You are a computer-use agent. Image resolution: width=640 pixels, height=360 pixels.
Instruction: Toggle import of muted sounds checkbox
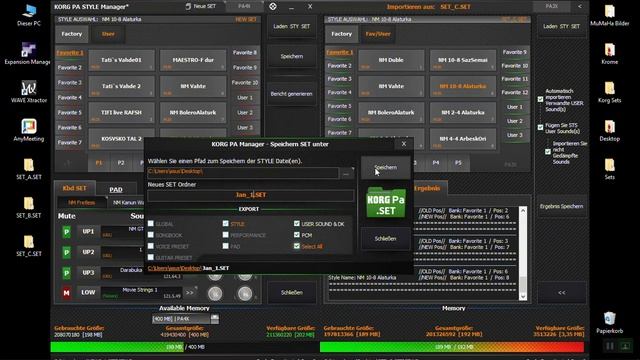pyautogui.click(x=548, y=152)
